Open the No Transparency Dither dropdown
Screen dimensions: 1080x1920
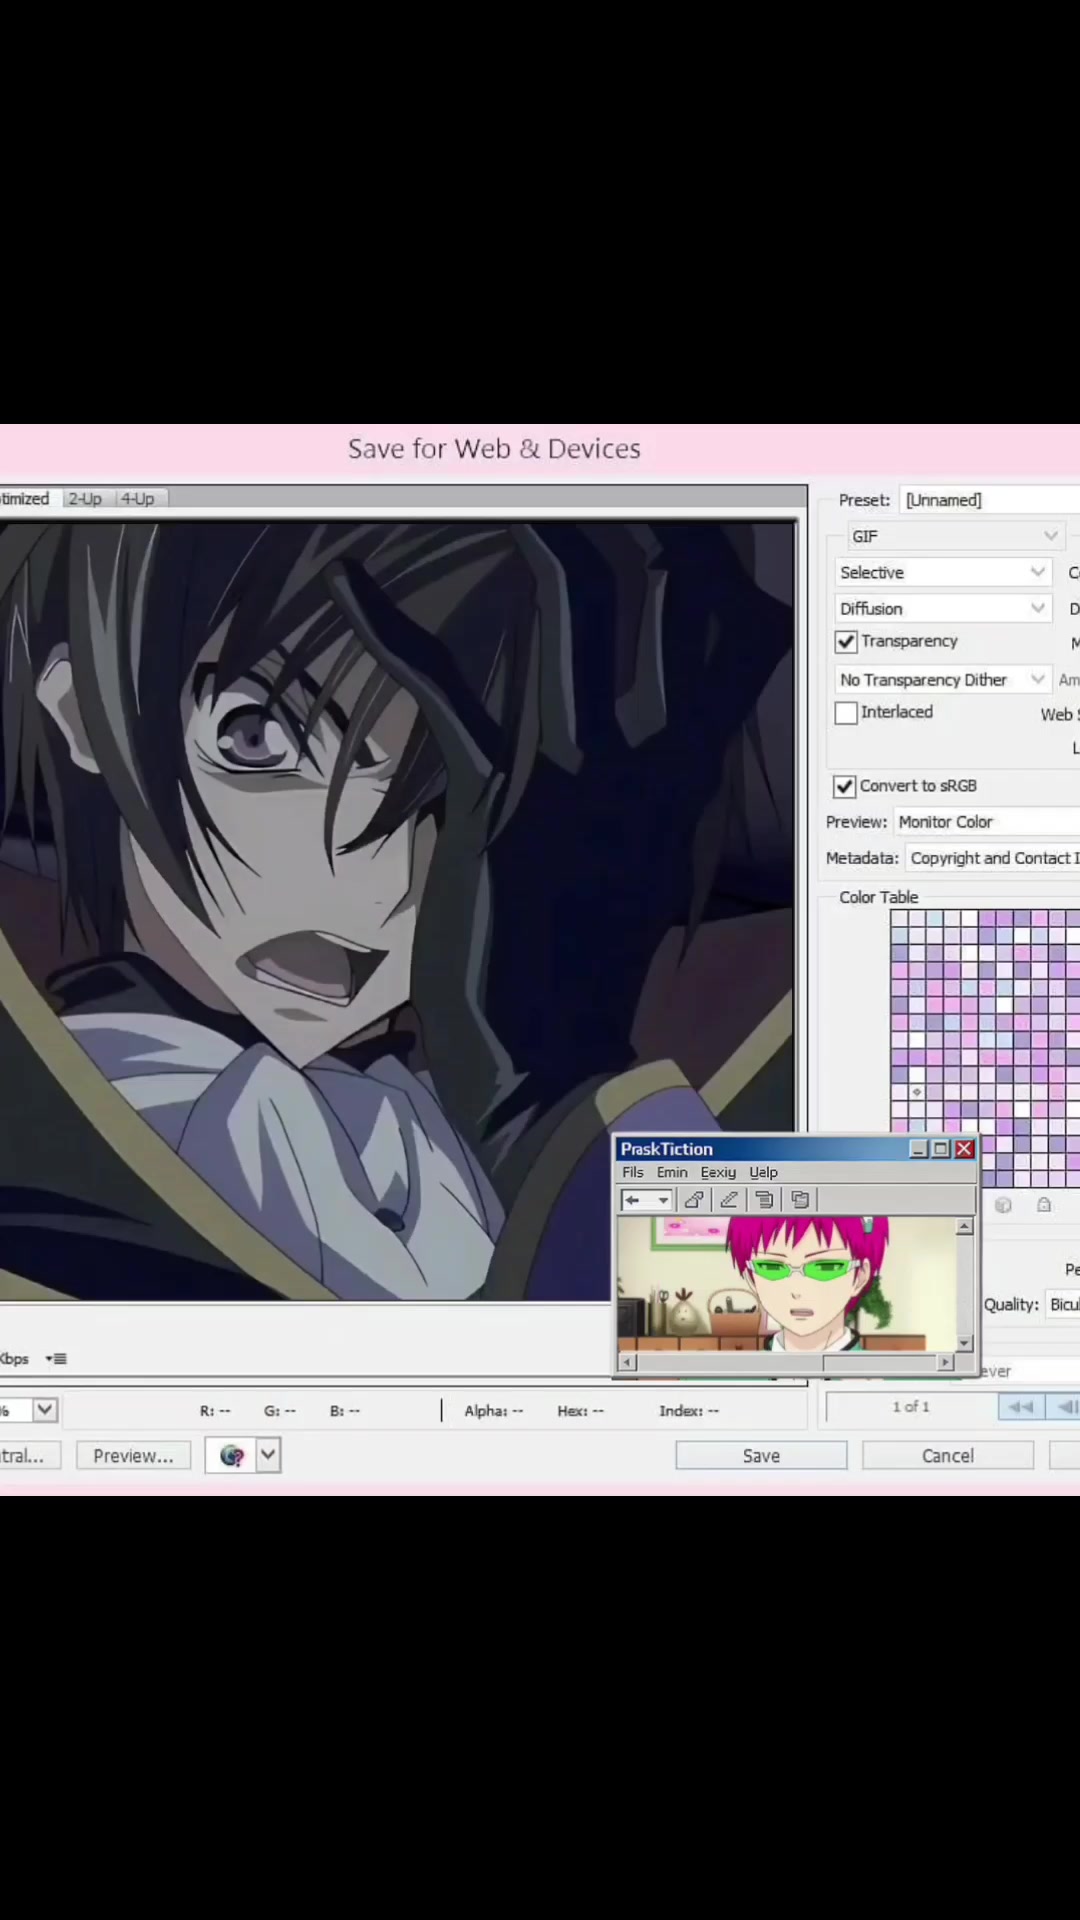coord(942,680)
